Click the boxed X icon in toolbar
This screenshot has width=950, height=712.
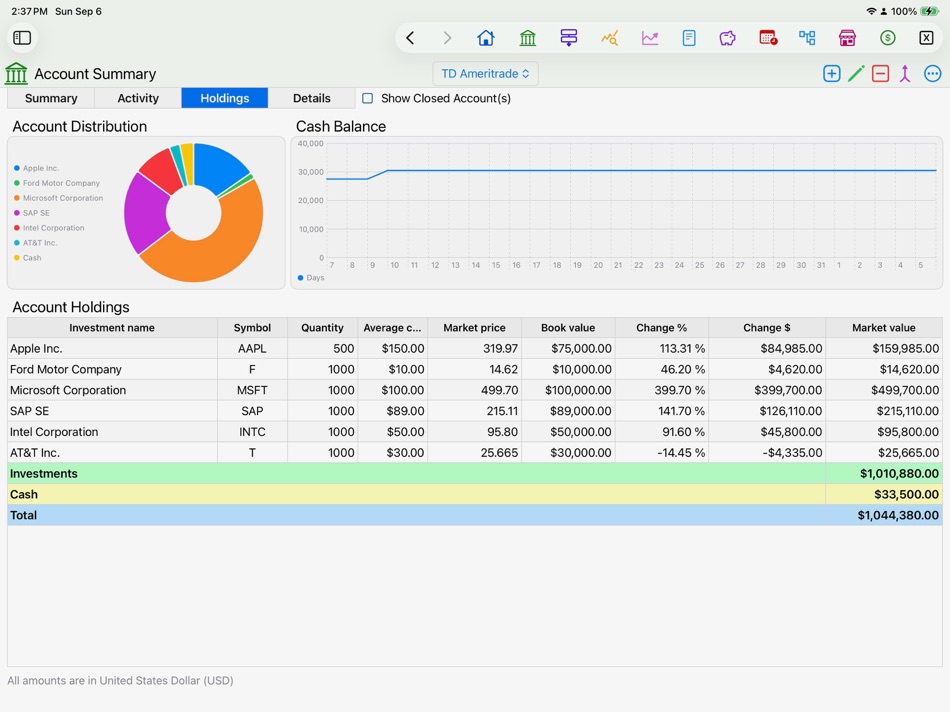pos(926,38)
